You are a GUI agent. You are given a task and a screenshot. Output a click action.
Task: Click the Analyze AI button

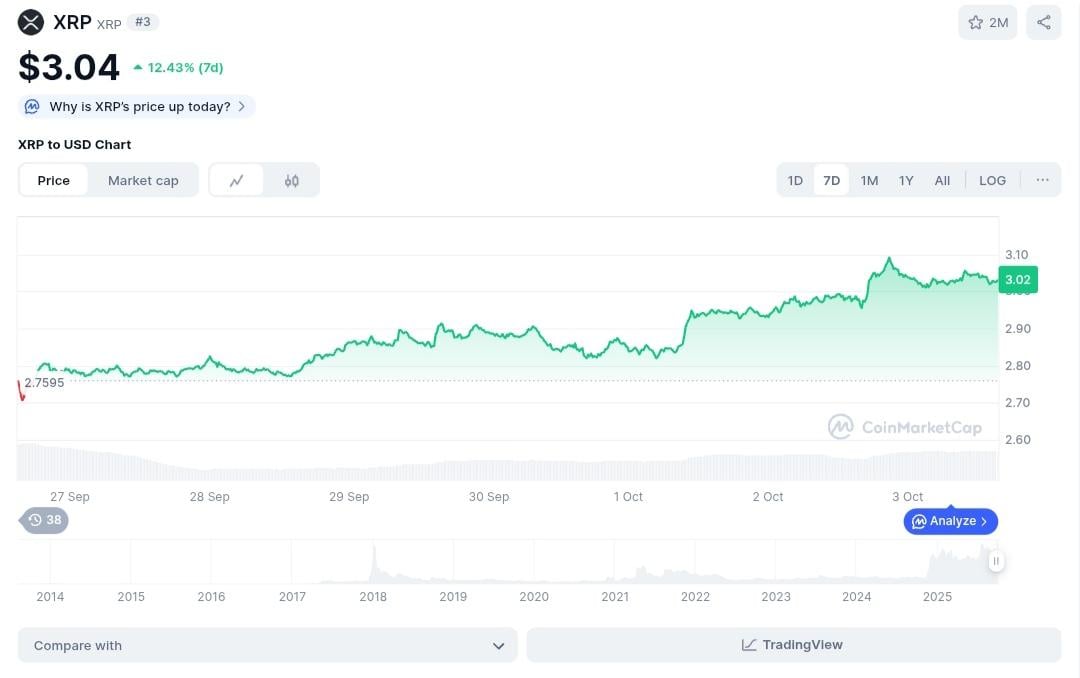tap(951, 521)
